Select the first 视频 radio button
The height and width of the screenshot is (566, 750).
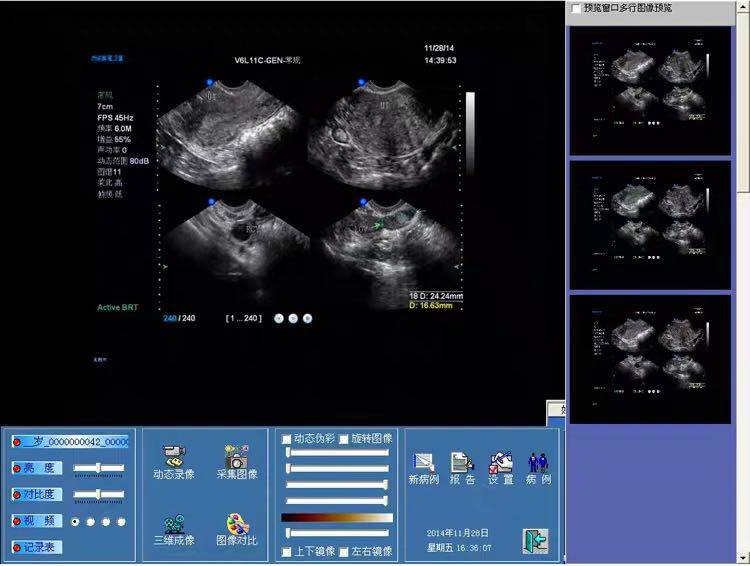75,522
